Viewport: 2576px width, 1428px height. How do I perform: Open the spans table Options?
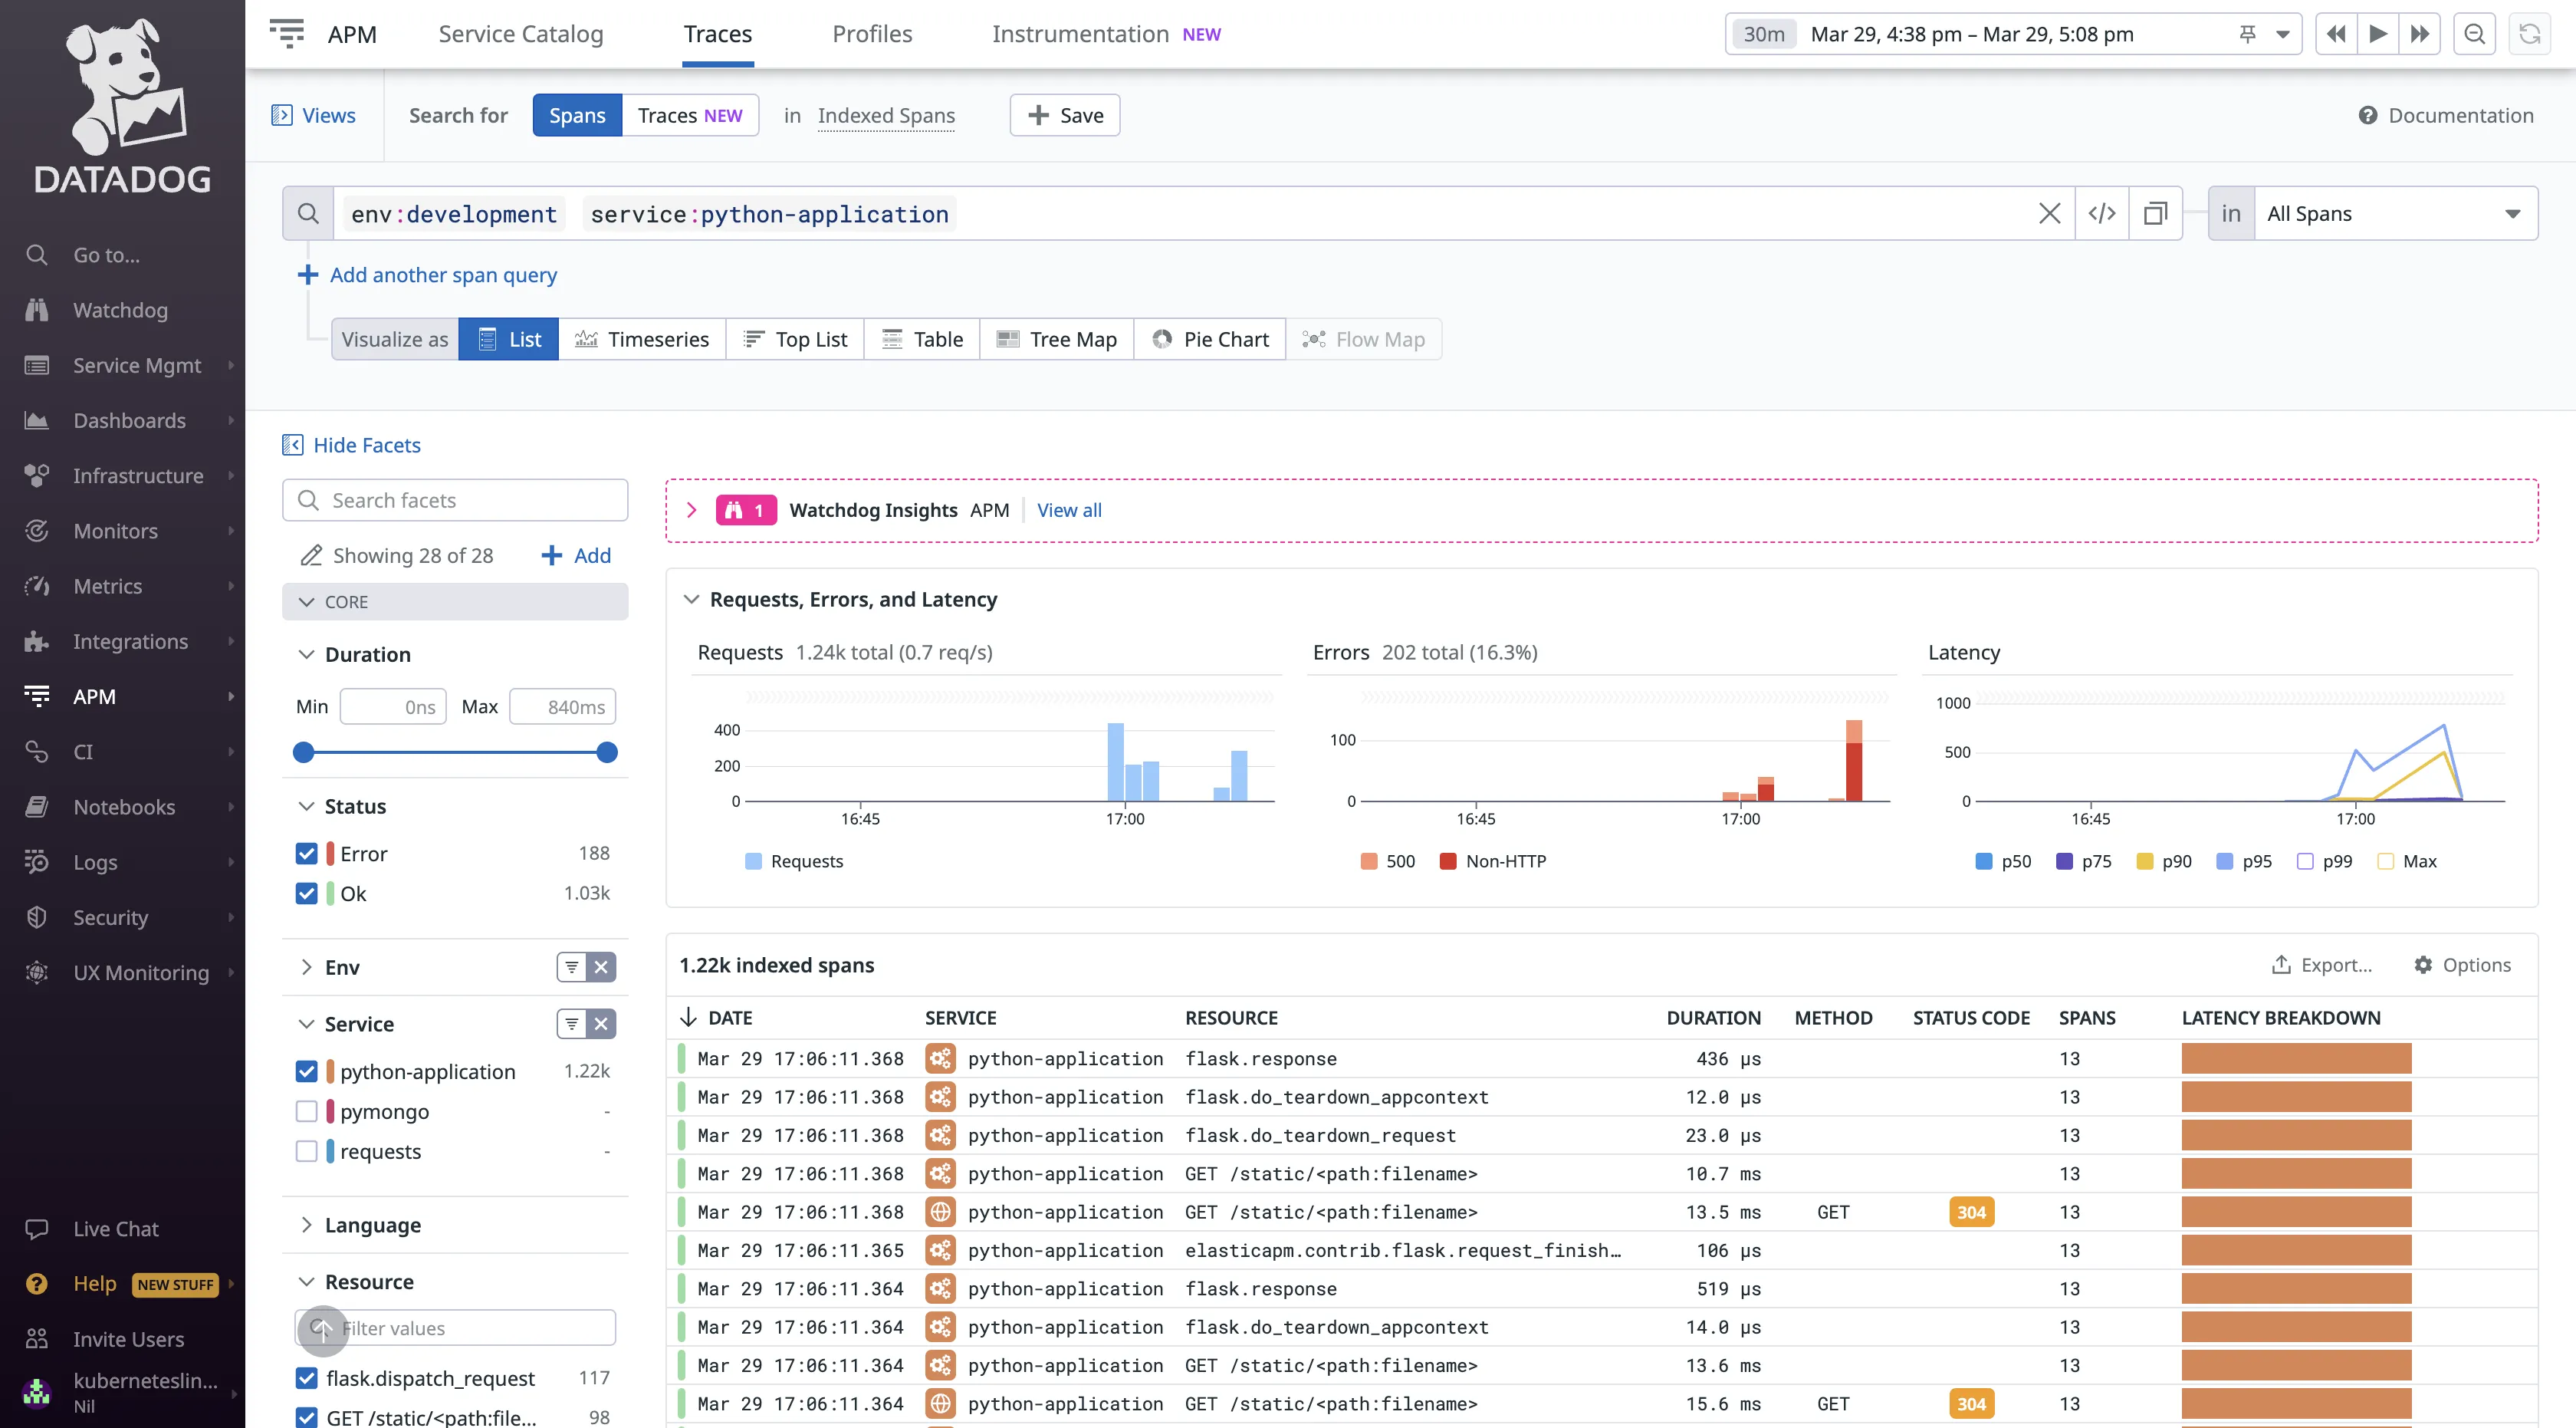[x=2462, y=965]
